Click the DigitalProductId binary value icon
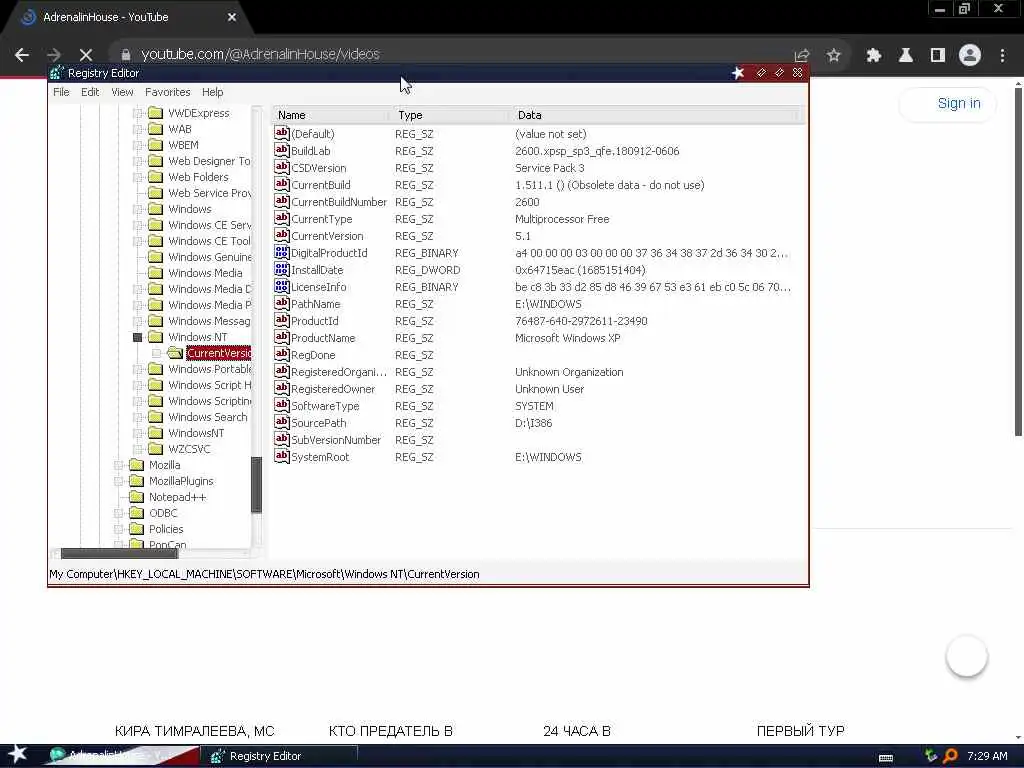1024x768 pixels. [x=281, y=252]
